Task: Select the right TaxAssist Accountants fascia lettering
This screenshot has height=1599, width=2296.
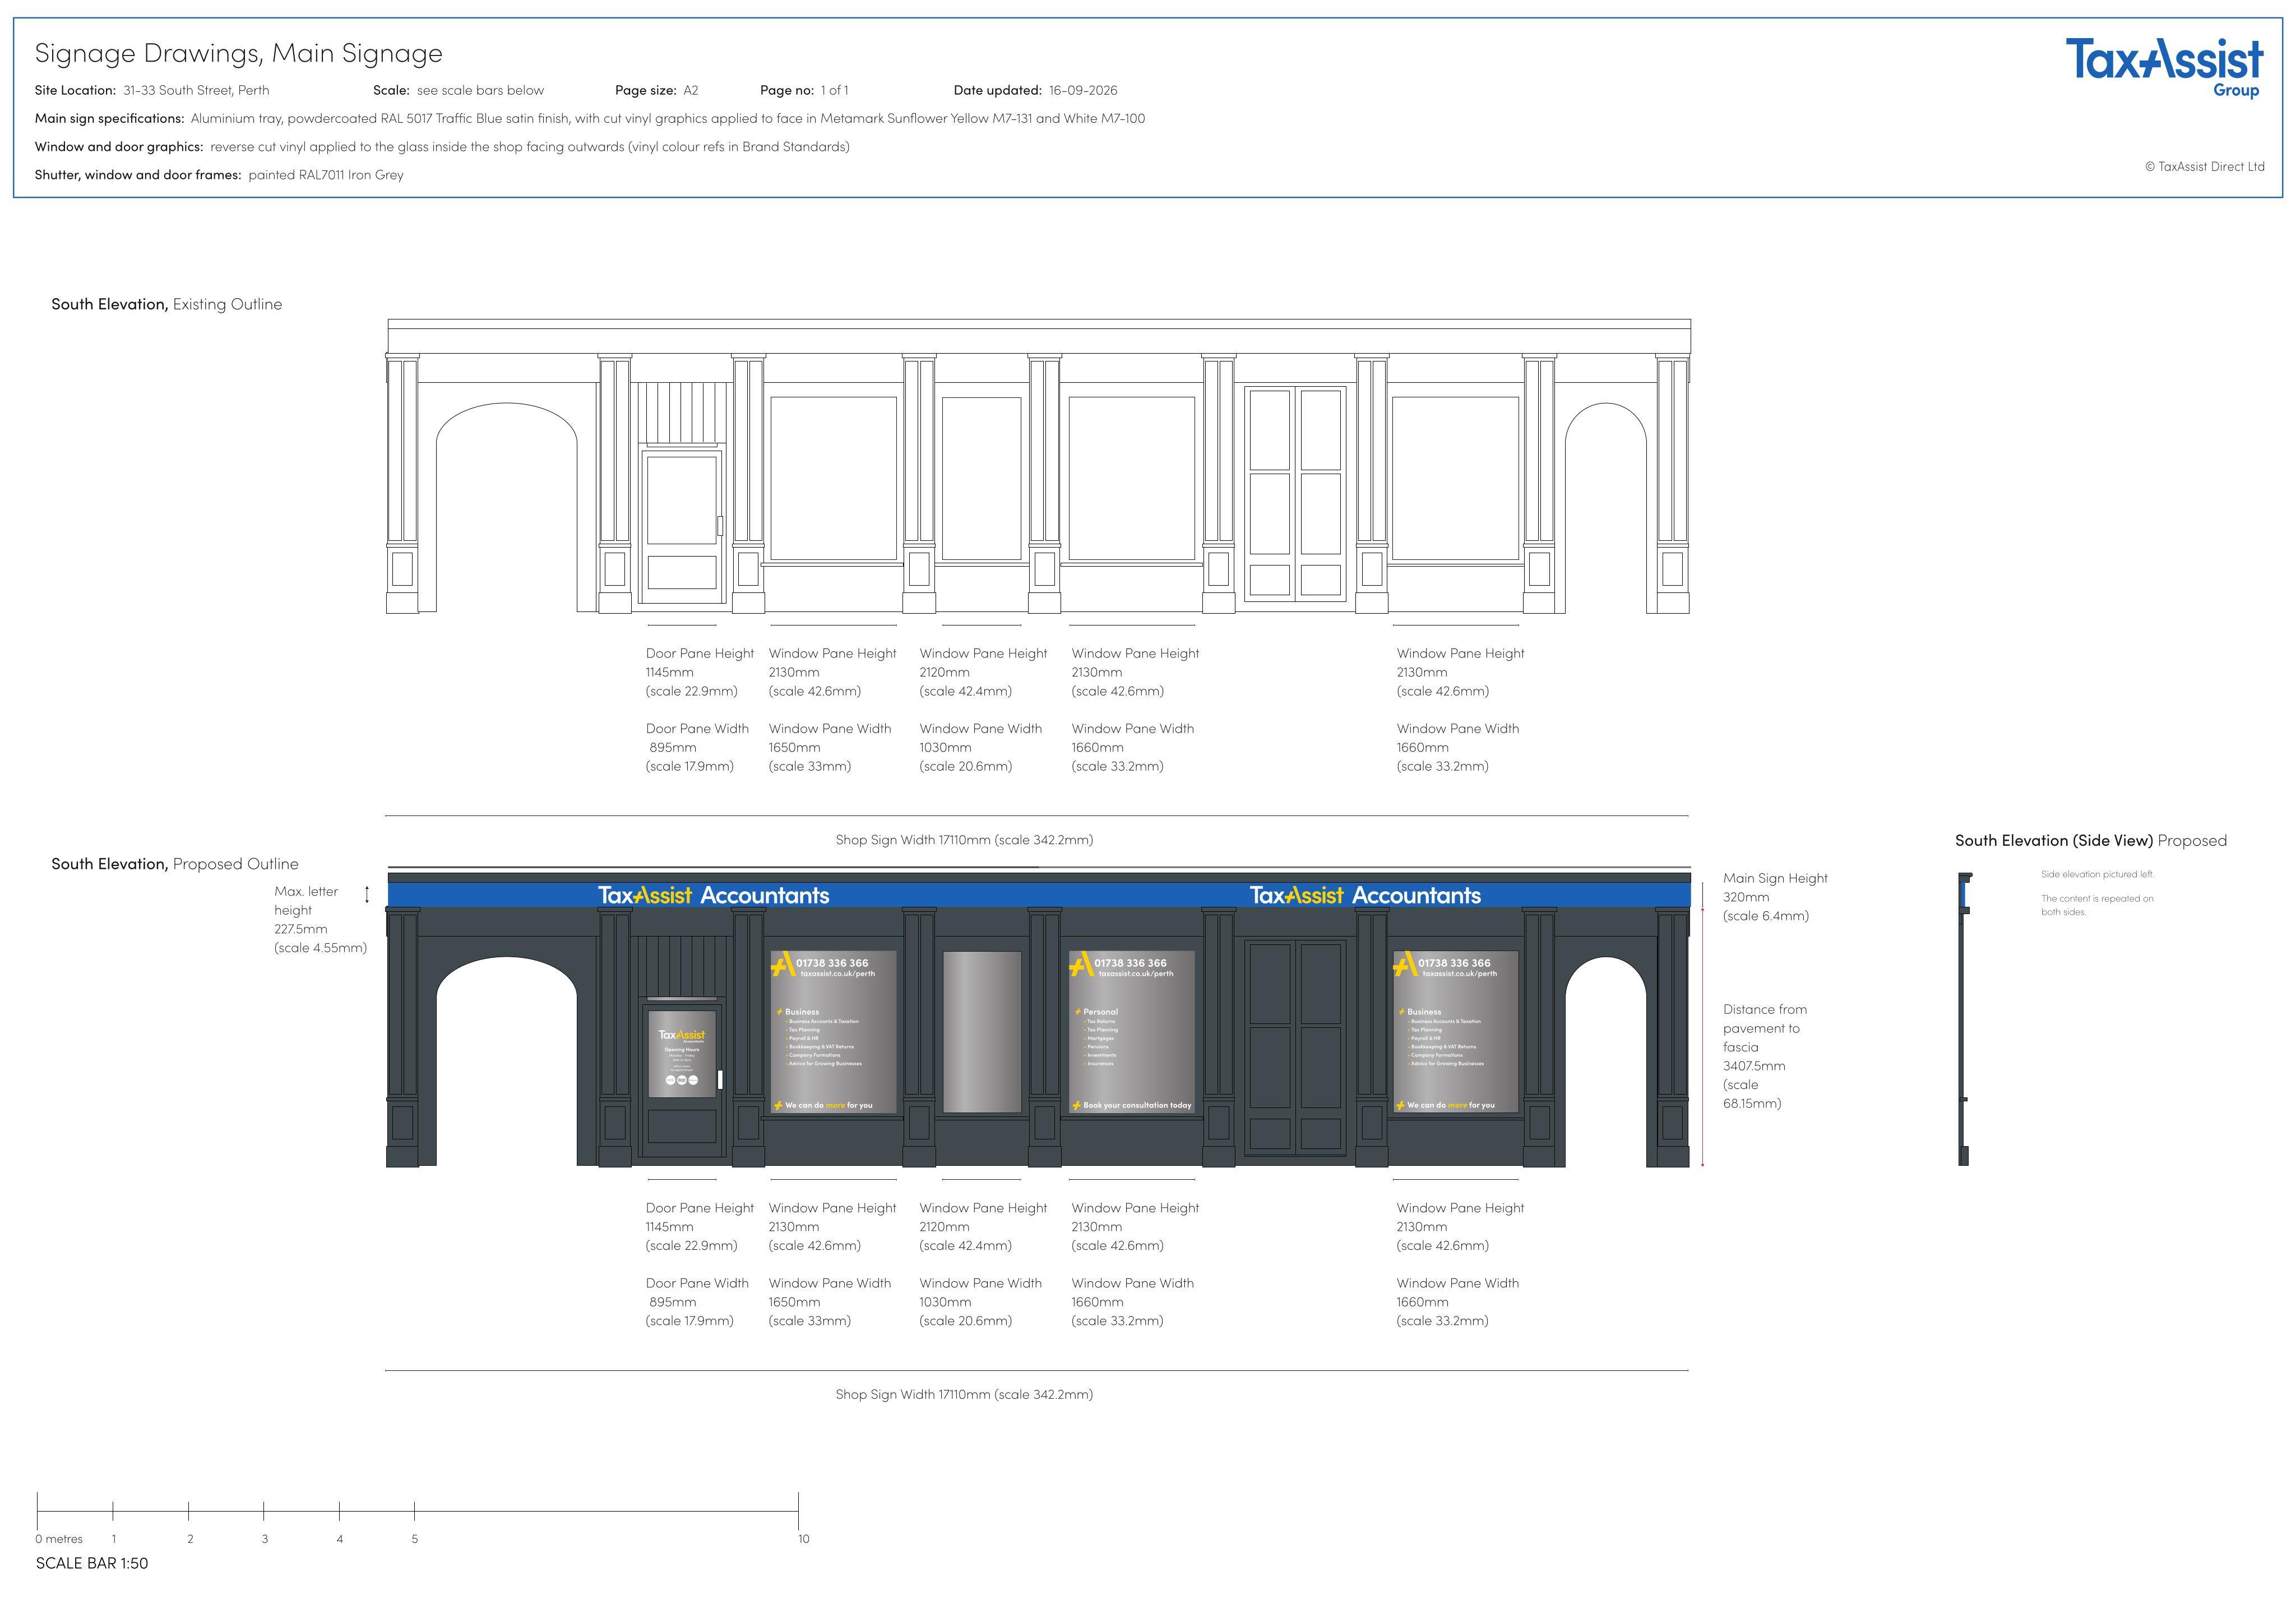Action: [1365, 895]
